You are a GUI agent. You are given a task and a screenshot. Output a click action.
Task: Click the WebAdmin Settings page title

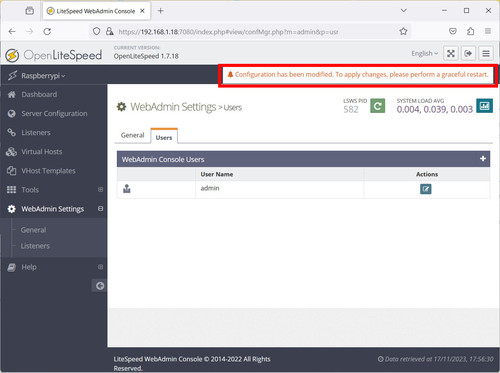pyautogui.click(x=173, y=107)
